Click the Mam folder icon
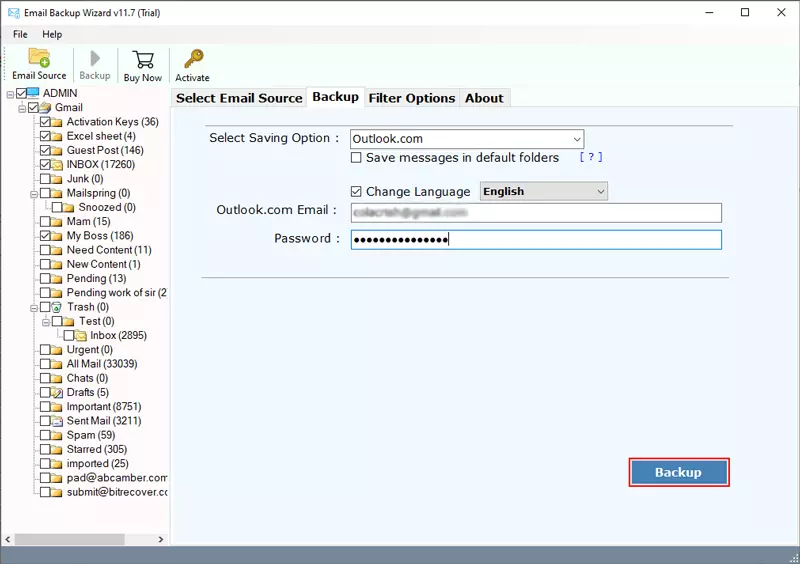Screen dimensions: 800x564 click(57, 222)
